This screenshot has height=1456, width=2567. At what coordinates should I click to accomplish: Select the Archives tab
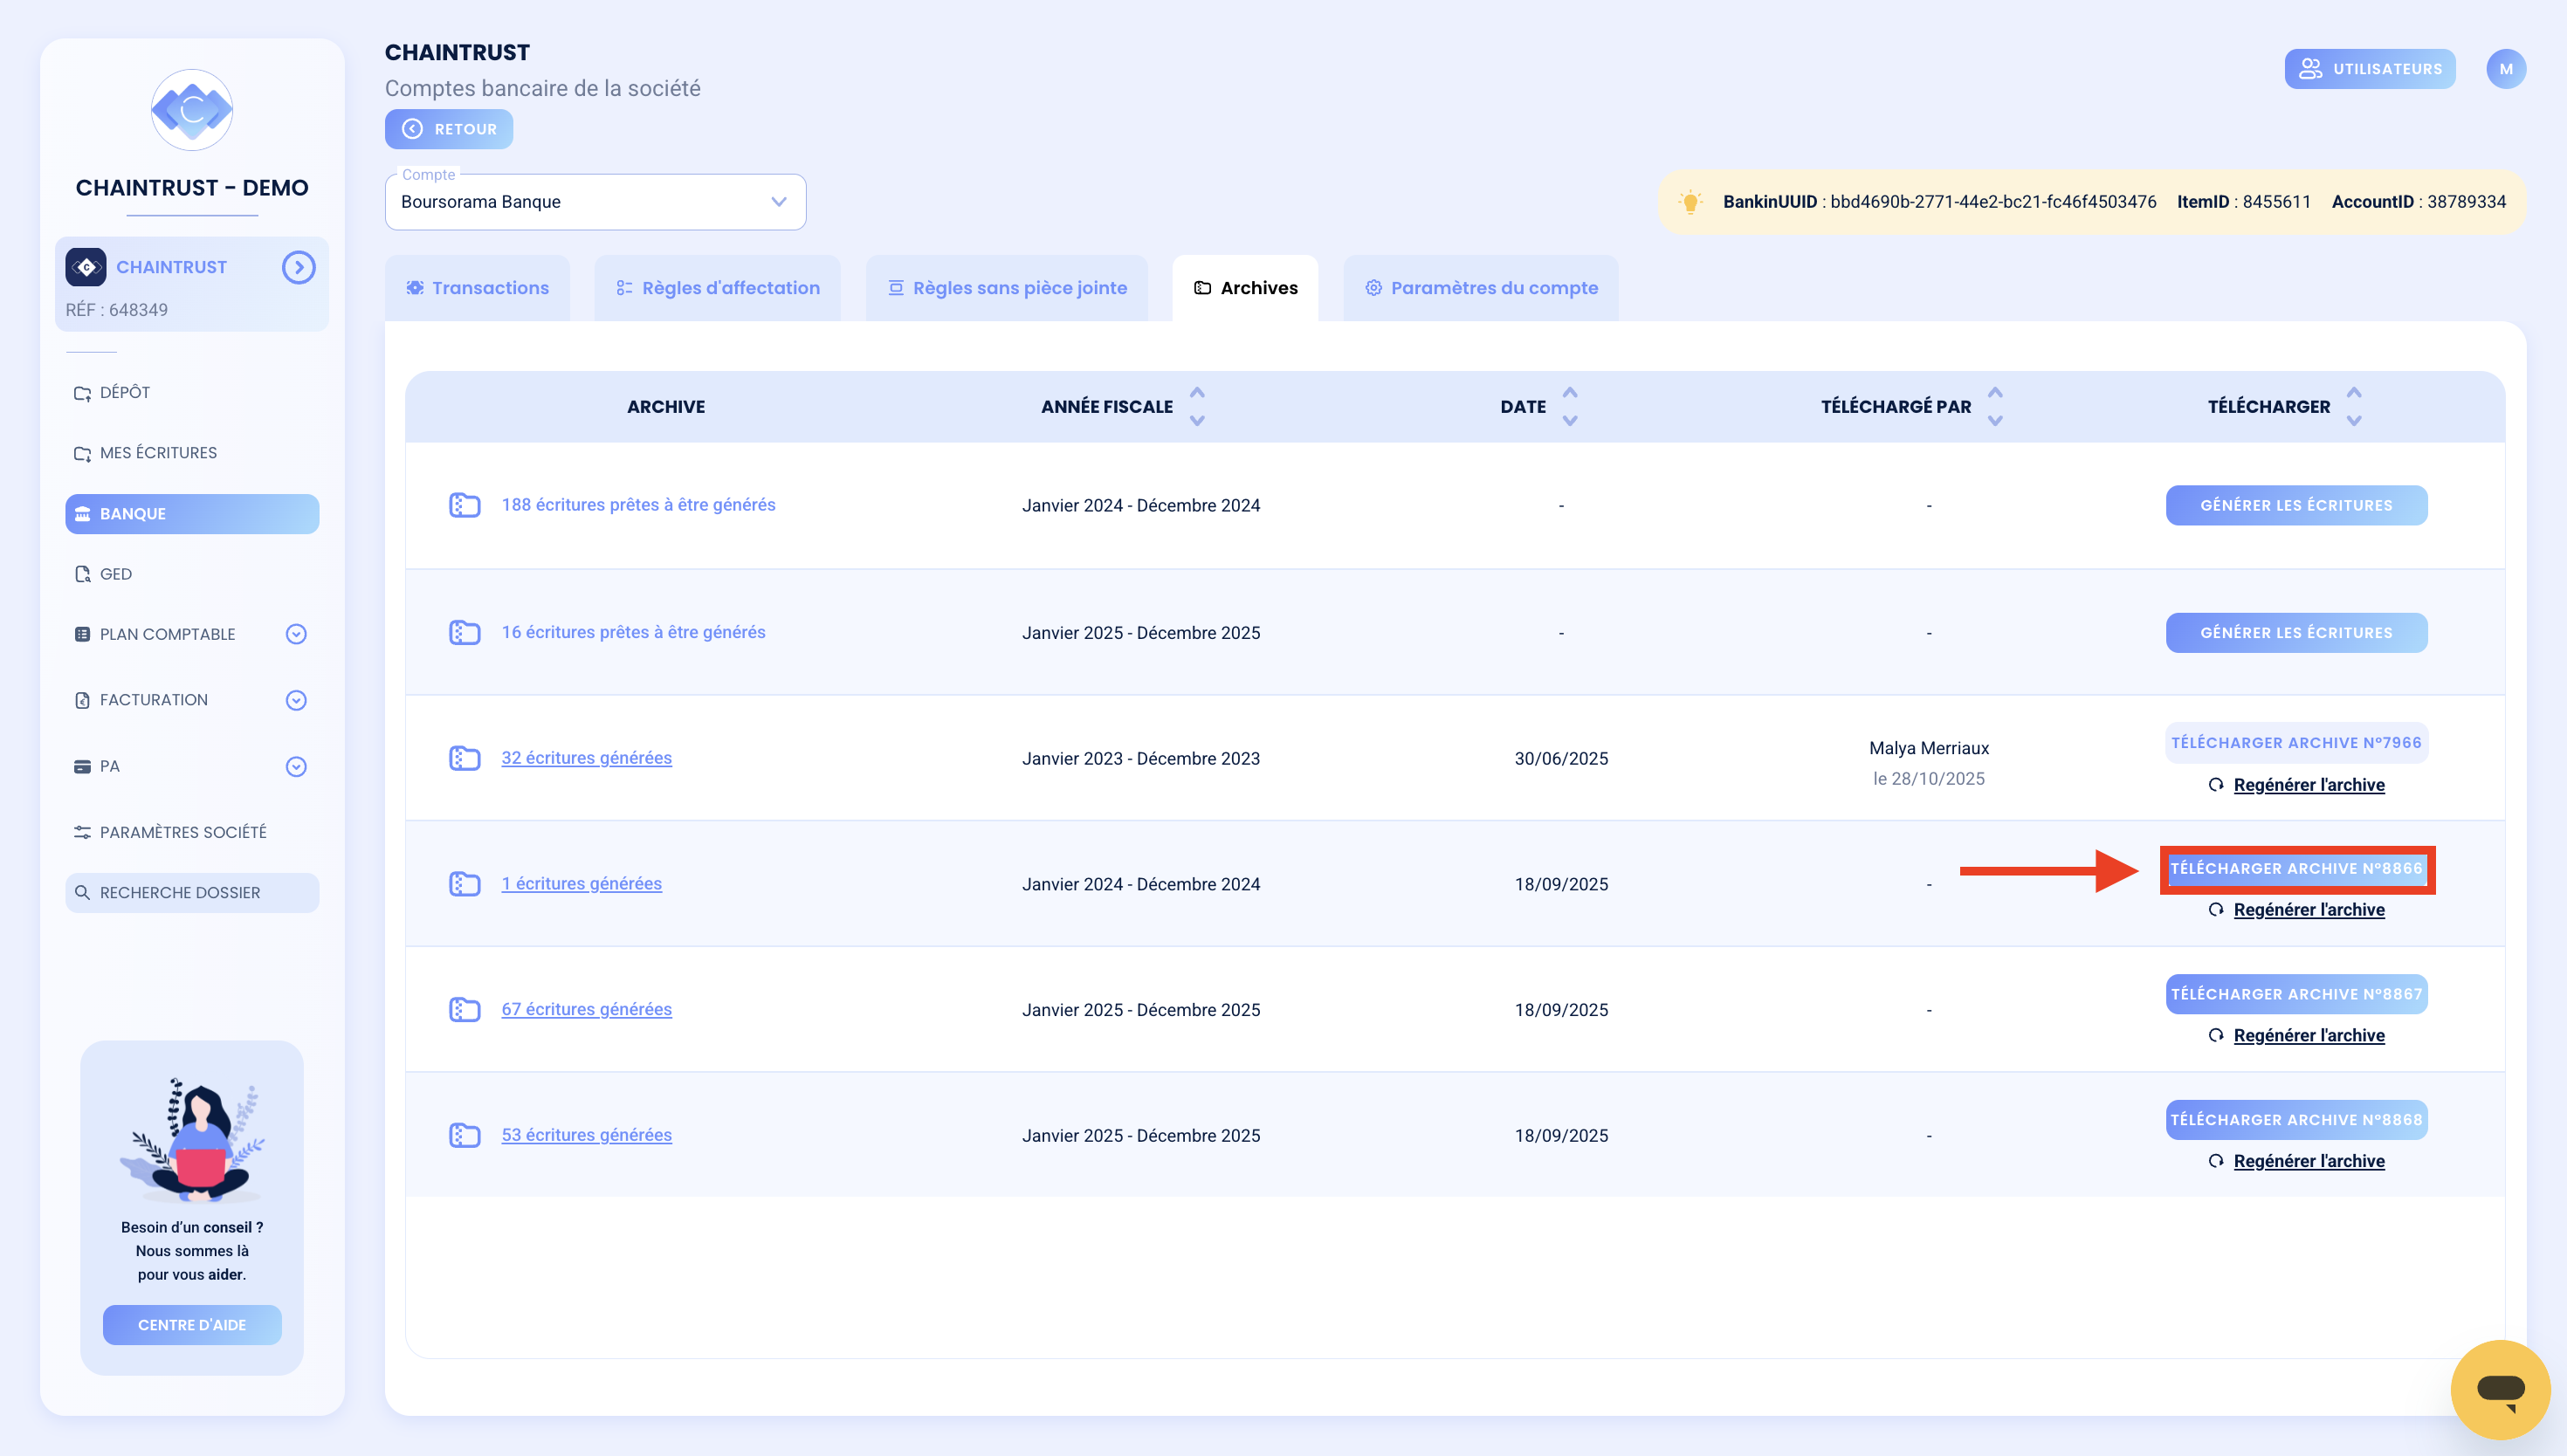point(1245,288)
